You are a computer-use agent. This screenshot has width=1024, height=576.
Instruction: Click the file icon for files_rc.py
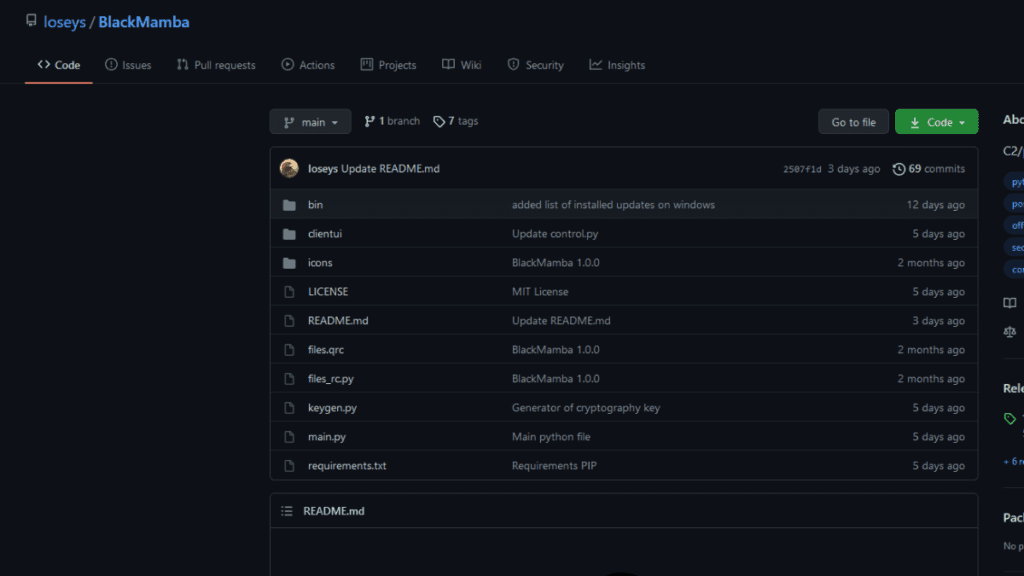click(289, 379)
